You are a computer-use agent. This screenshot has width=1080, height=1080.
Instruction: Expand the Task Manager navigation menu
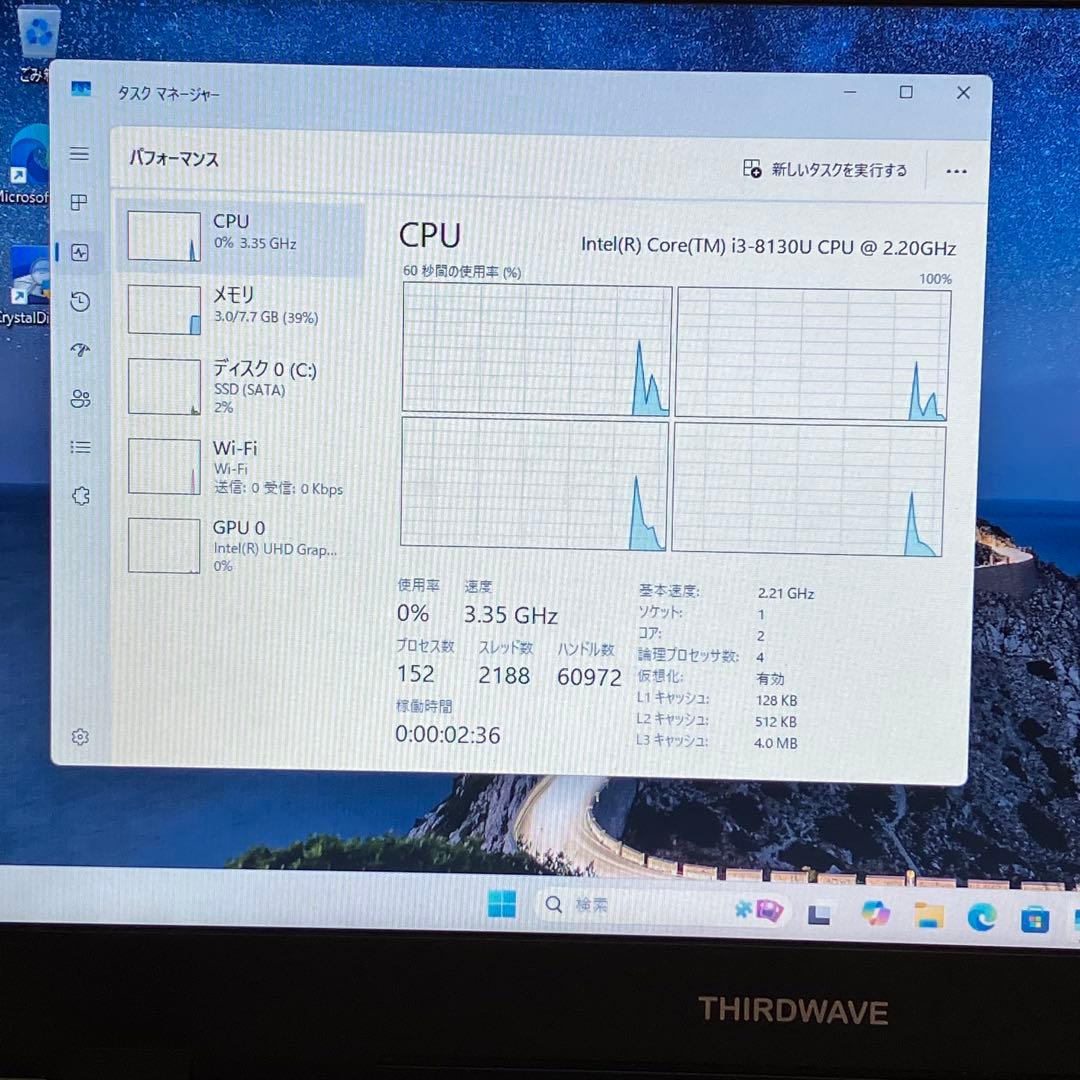pos(79,153)
